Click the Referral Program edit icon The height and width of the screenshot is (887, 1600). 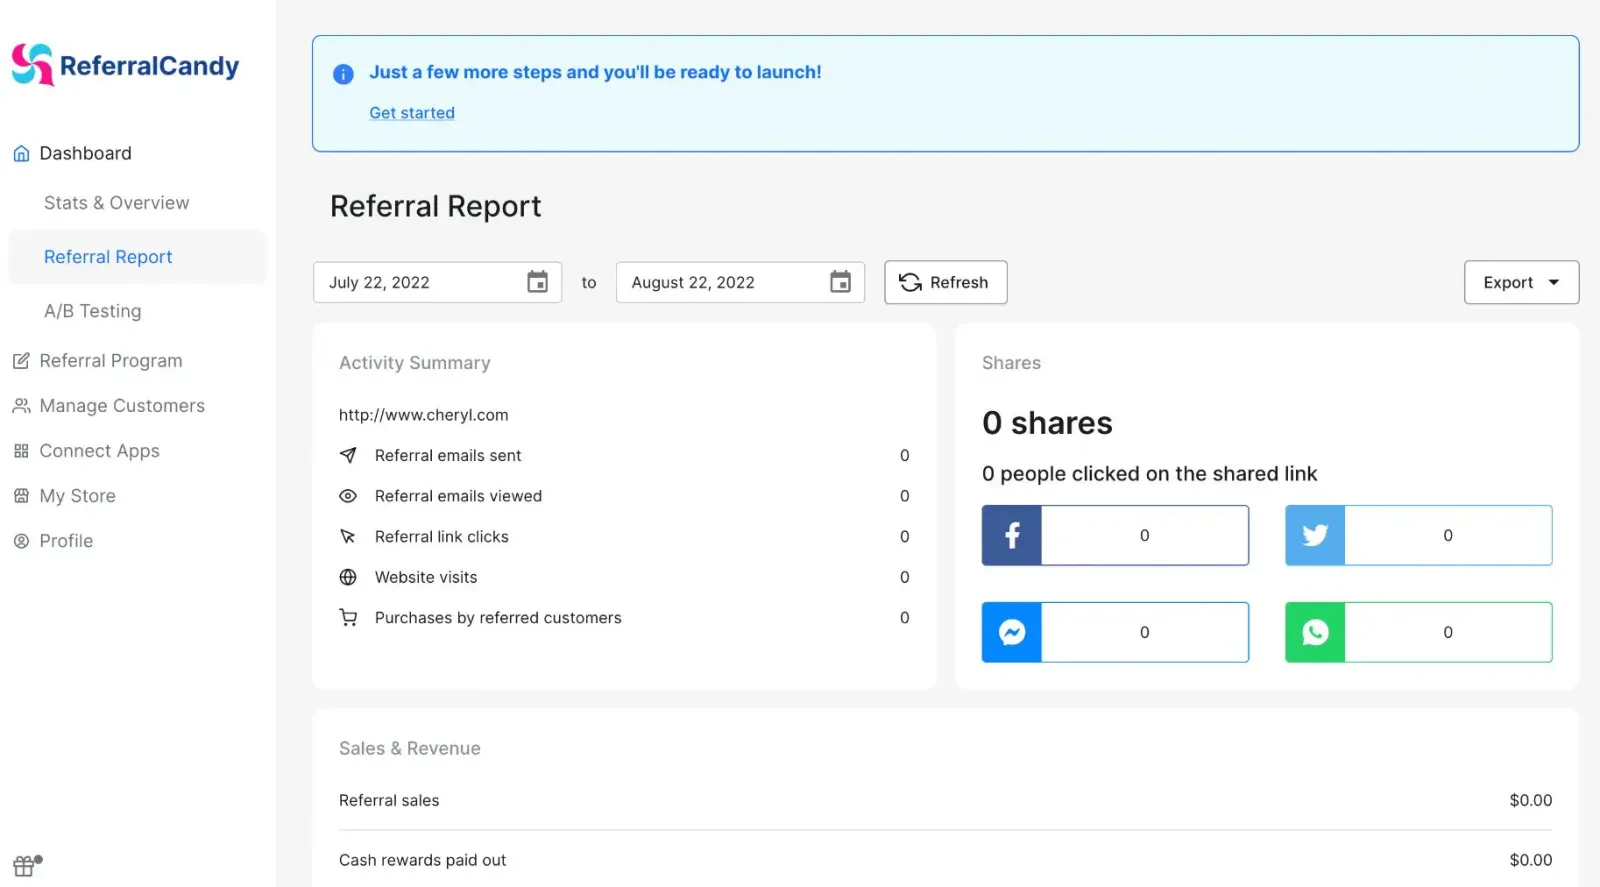21,361
